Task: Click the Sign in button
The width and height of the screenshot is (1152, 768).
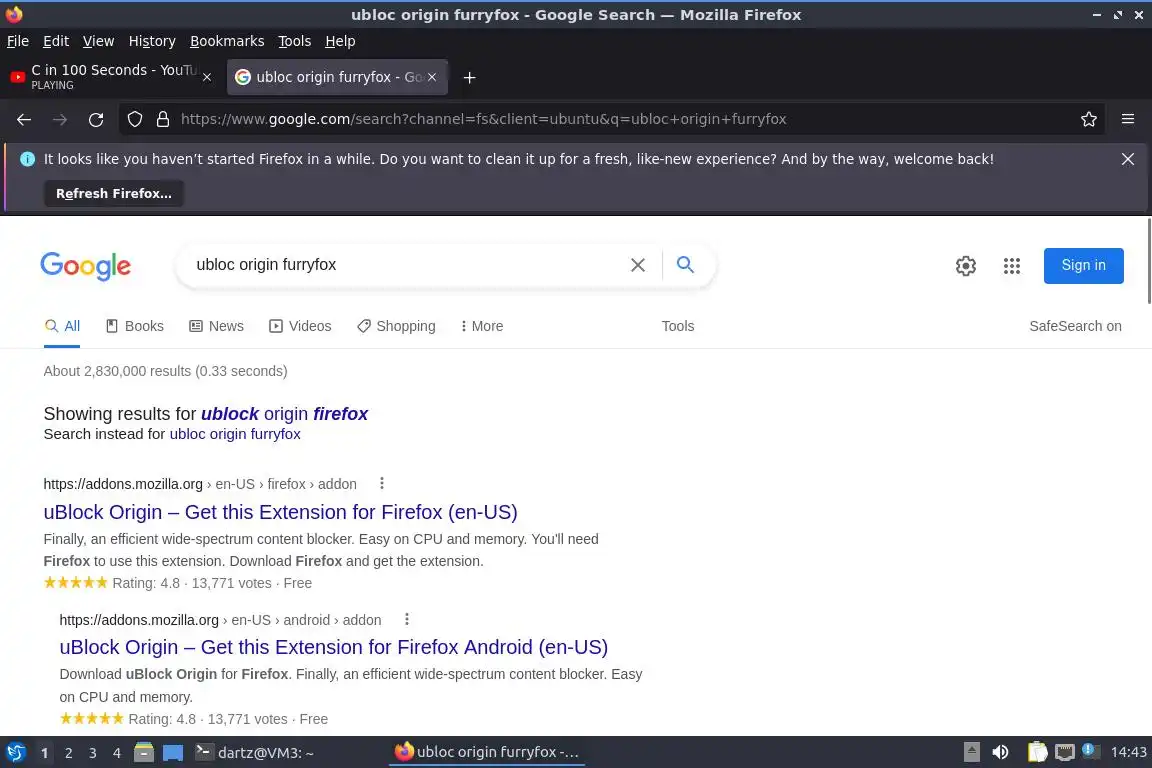Action: point(1084,265)
